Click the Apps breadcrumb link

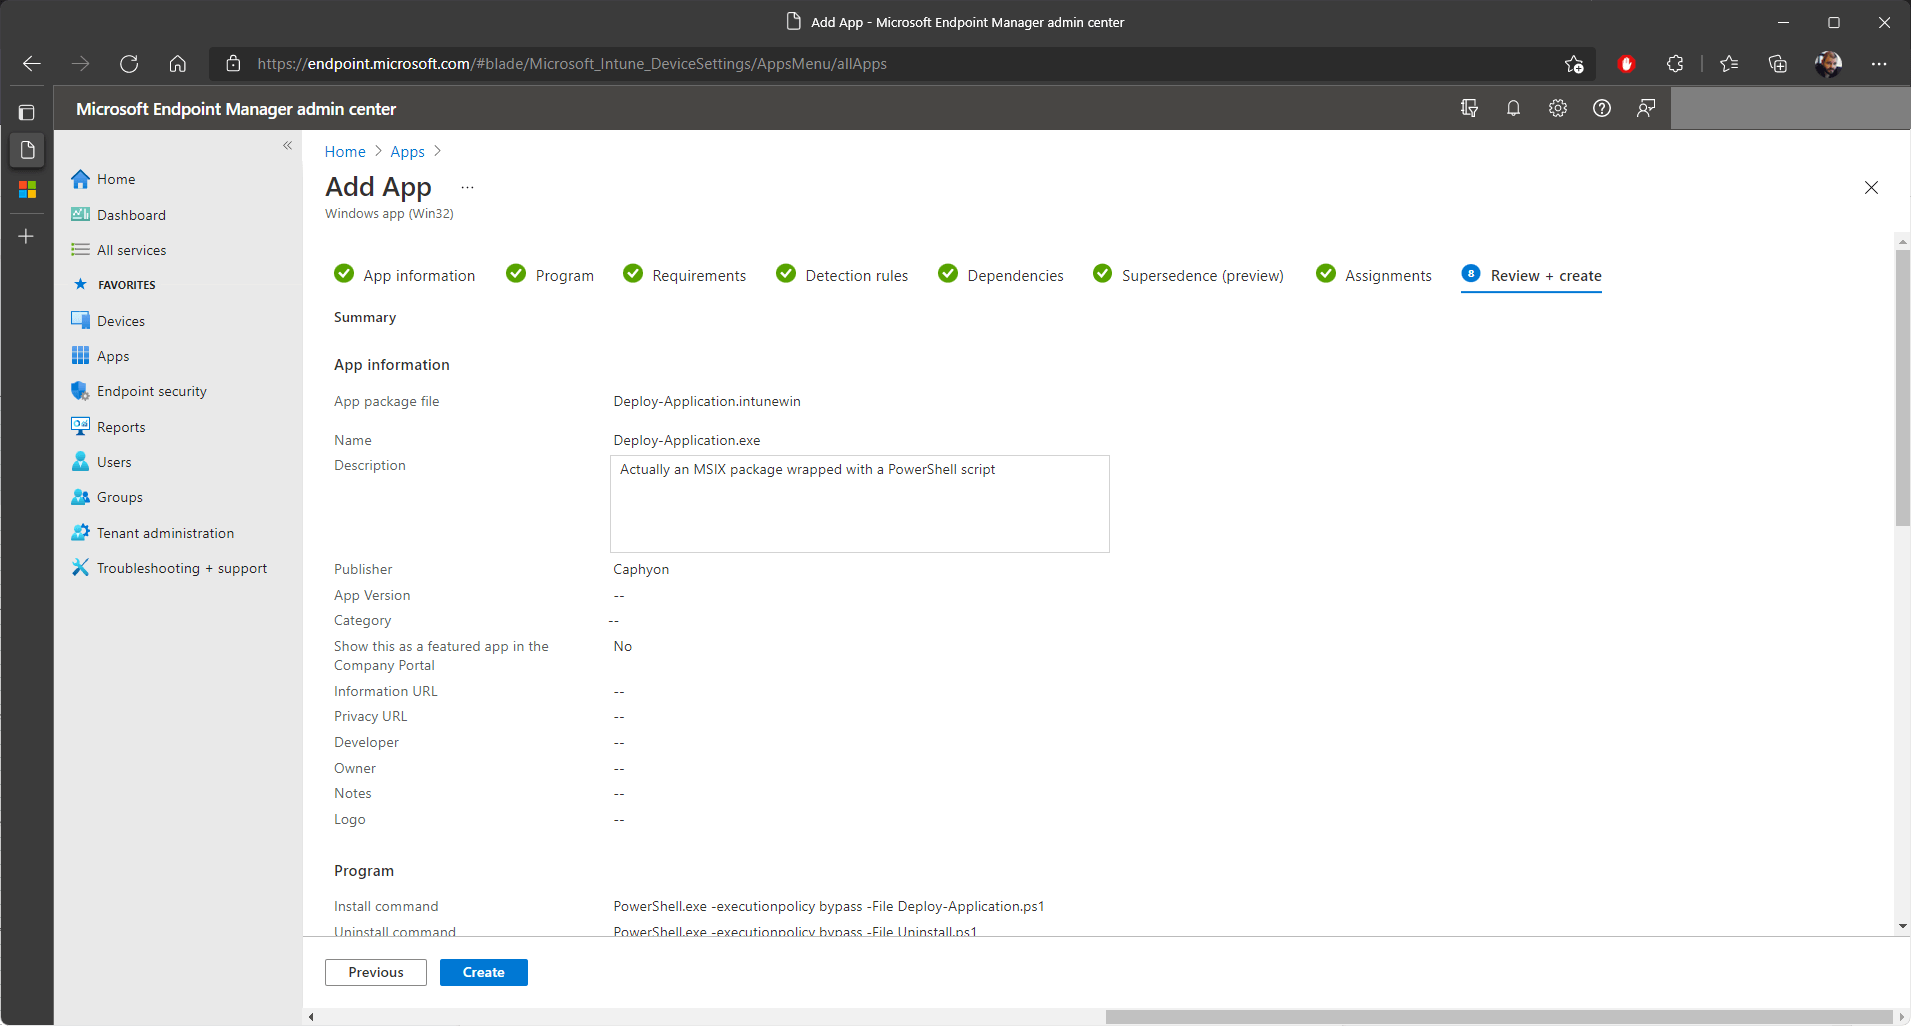(407, 152)
